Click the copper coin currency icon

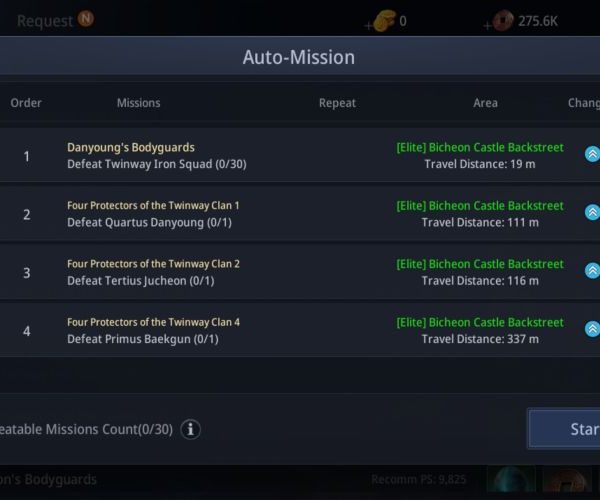(x=503, y=21)
